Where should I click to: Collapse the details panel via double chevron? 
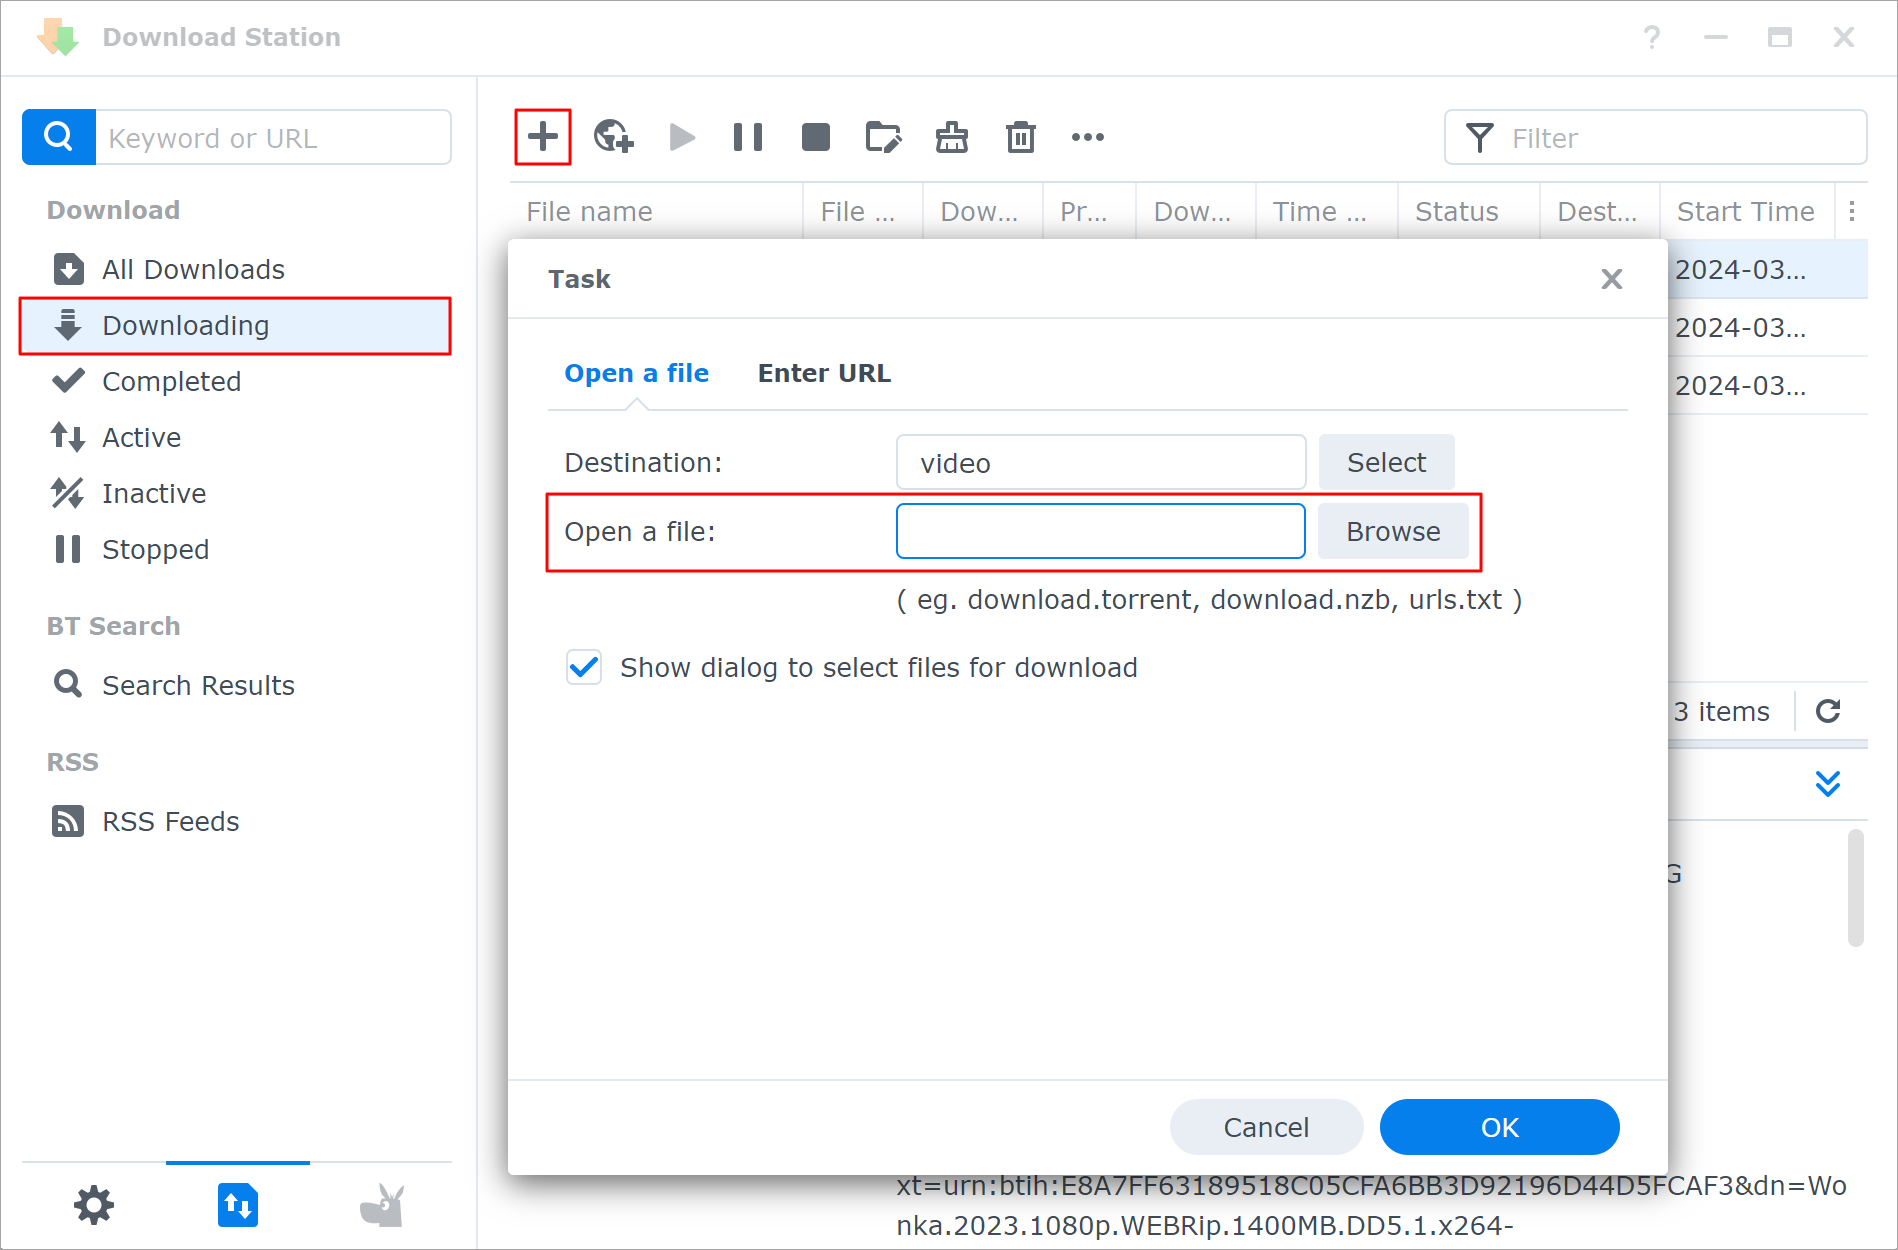(x=1828, y=783)
